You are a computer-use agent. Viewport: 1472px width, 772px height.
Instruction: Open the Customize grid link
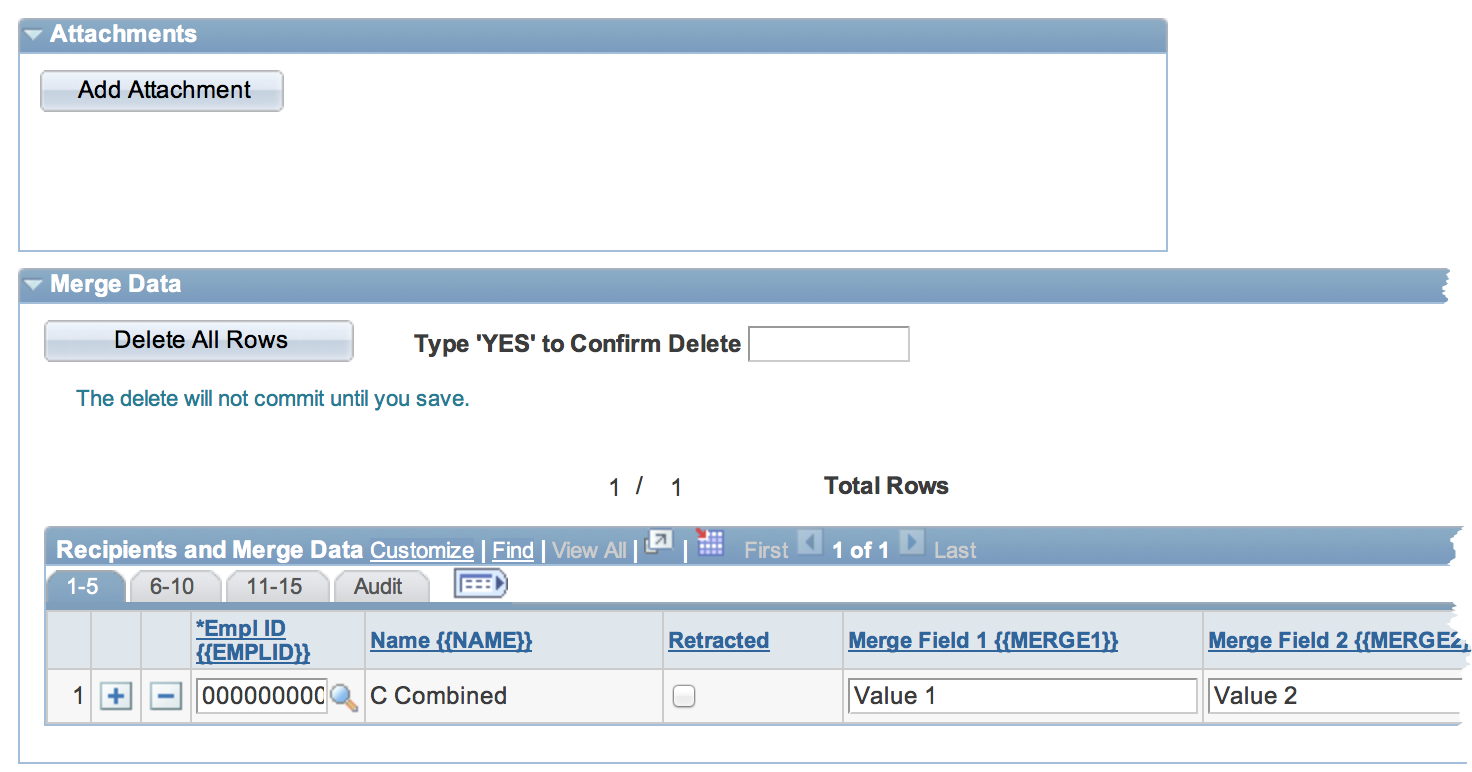click(422, 550)
